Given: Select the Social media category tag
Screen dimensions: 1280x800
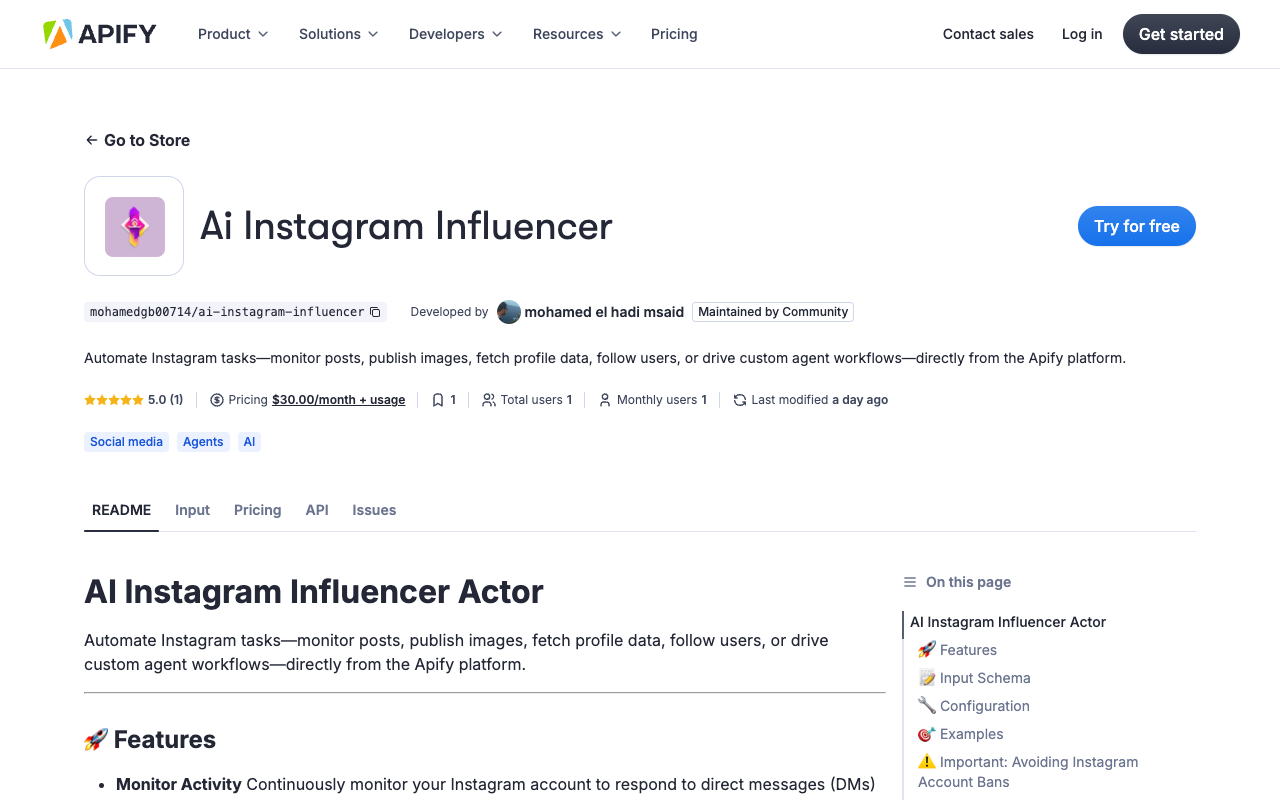Looking at the screenshot, I should (x=126, y=442).
